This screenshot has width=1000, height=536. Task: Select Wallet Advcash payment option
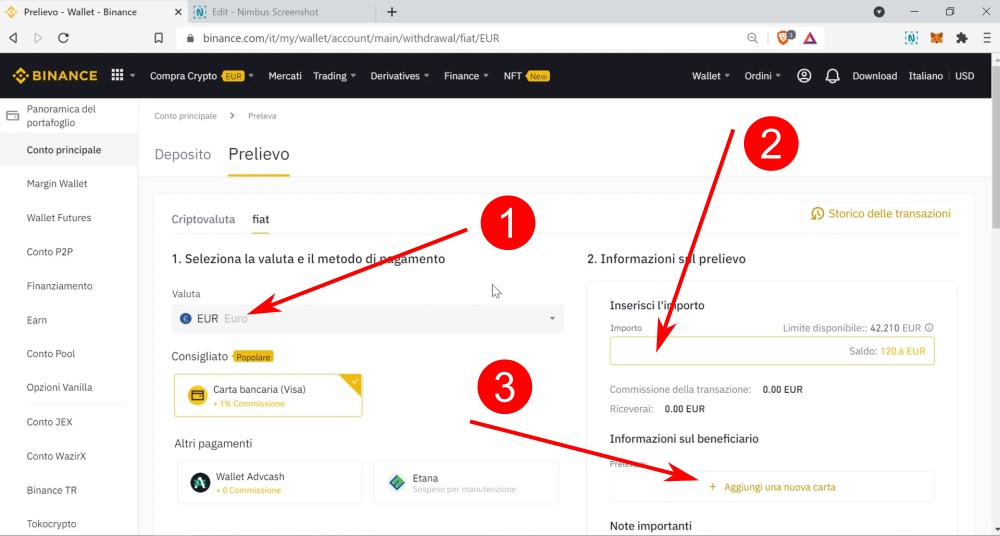coord(270,482)
